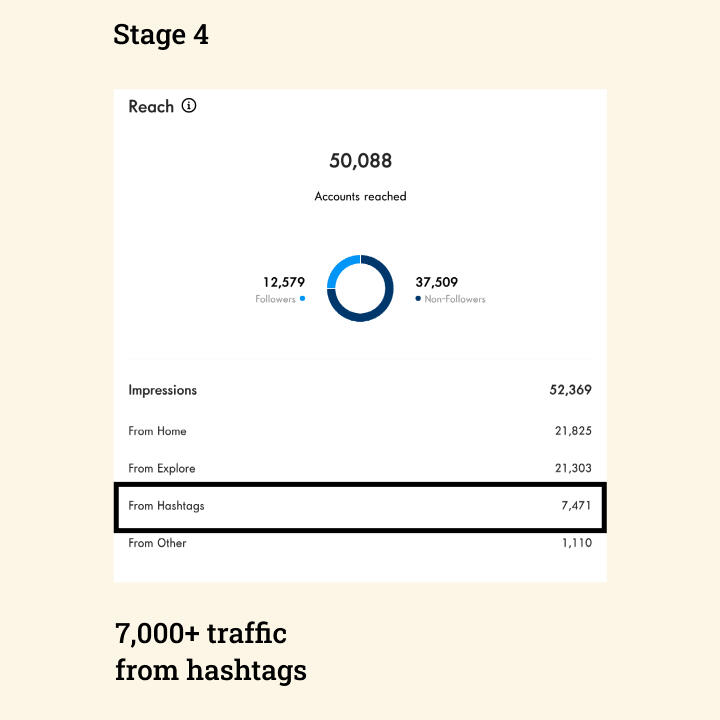Click the From Explore row label
This screenshot has height=720, width=720.
(x=162, y=468)
